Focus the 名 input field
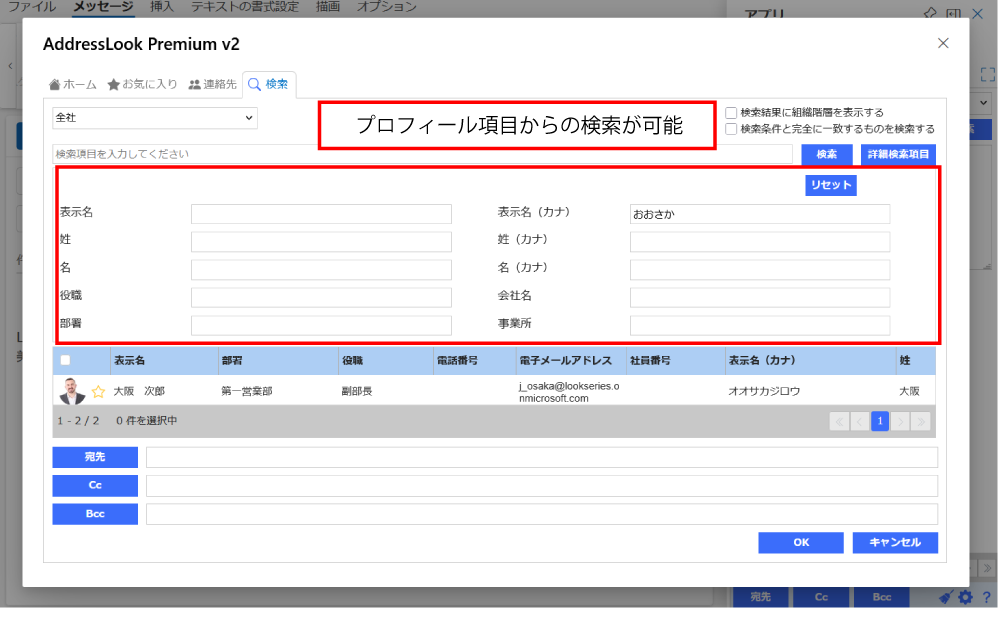Screen dimensions: 1000x617 [x=321, y=270]
